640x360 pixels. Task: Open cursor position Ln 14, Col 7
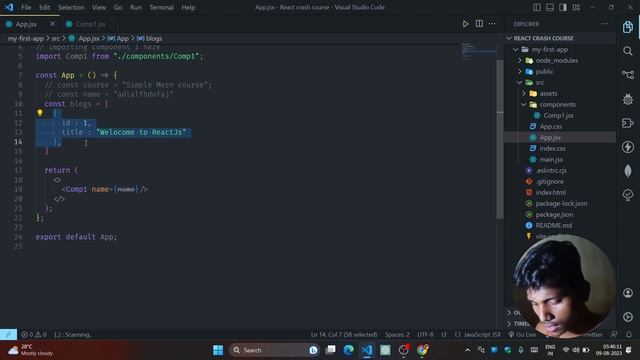tap(344, 334)
